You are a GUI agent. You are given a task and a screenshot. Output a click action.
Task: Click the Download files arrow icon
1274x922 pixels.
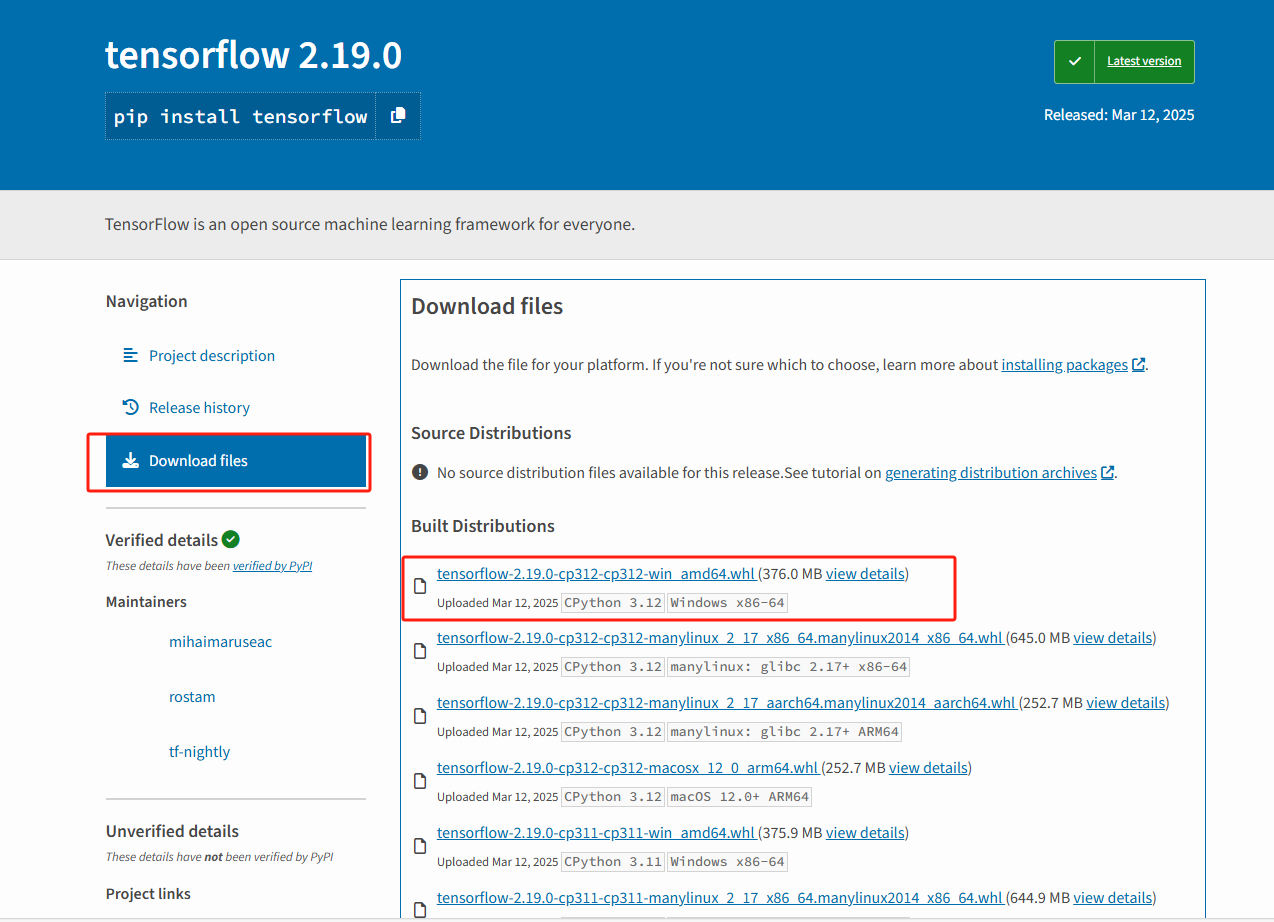130,460
